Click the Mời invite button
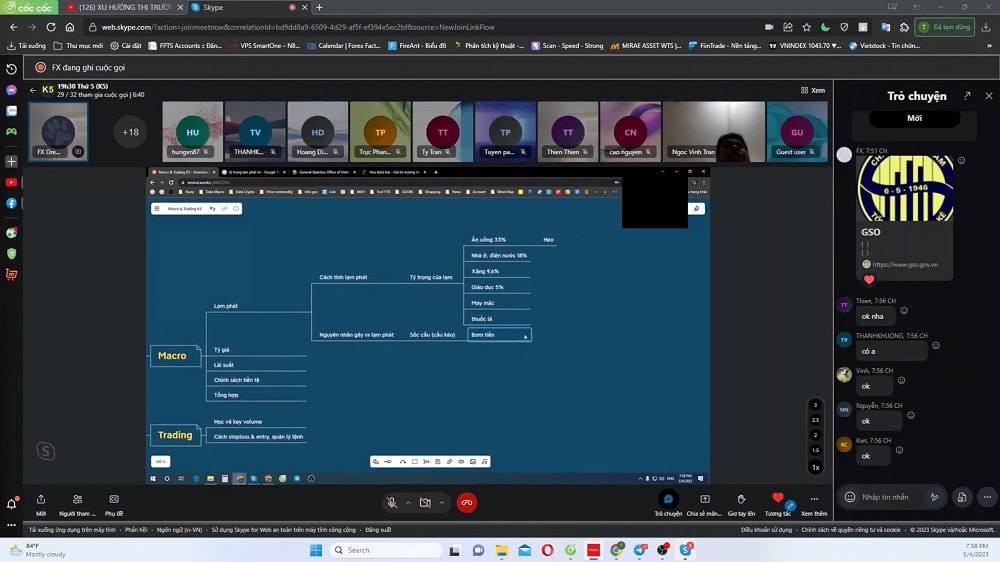1000x562 pixels. pos(41,504)
